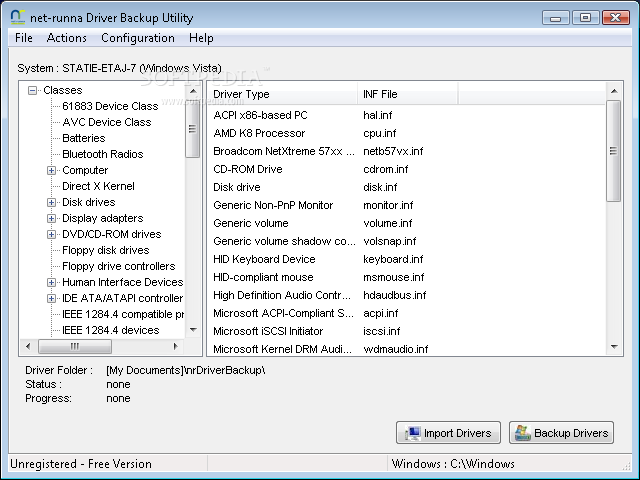Screen dimensions: 640x480
Task: Select HID-compliant mouse row
Action: [x=407, y=277]
